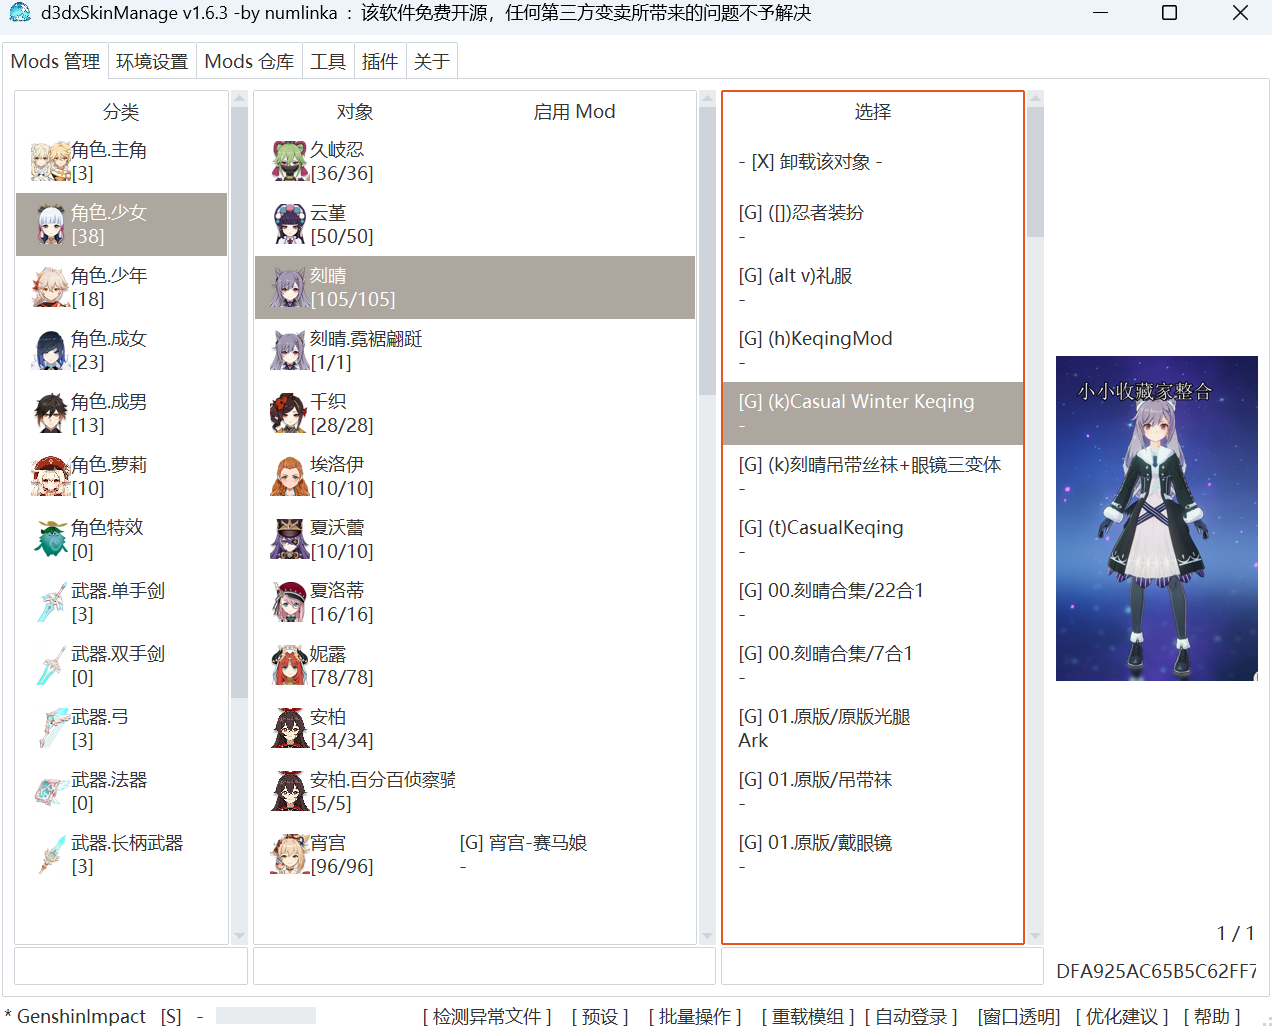Select the 01.原版/吊带袜 mod
The width and height of the screenshot is (1272, 1026).
873,792
